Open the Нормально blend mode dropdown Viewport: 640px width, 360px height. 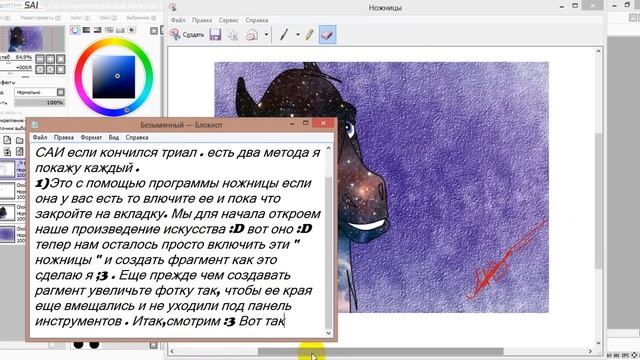[40, 92]
